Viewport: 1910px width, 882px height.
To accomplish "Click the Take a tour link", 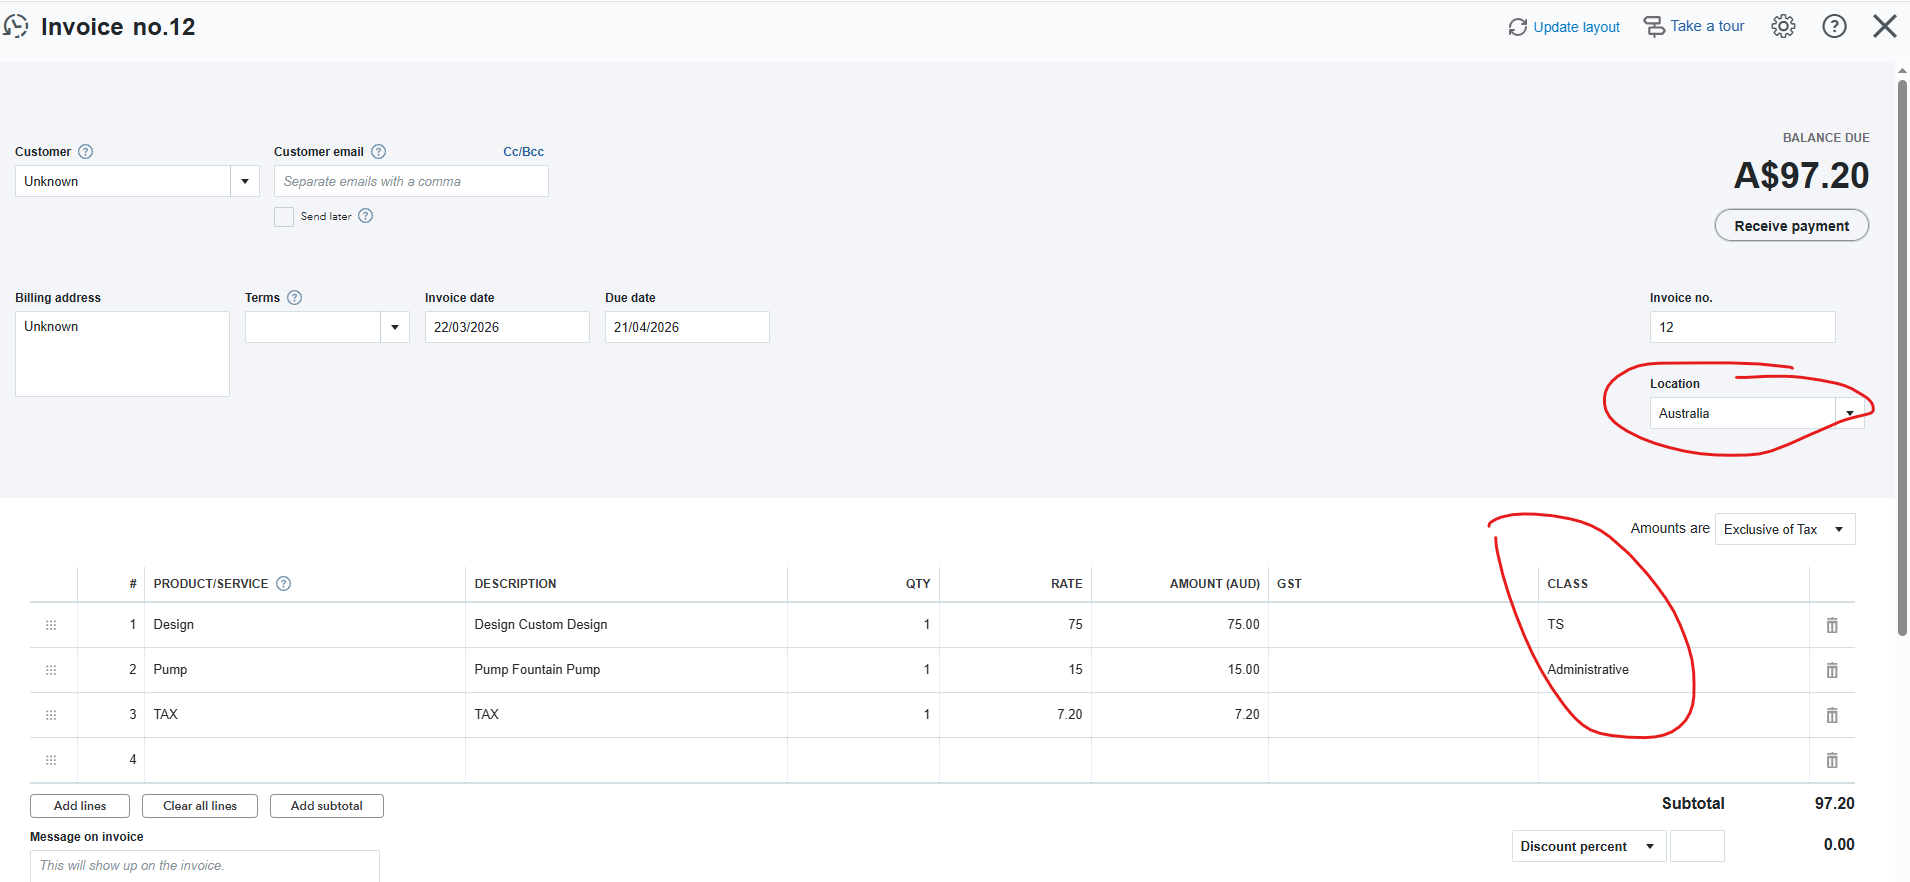I will point(1707,26).
